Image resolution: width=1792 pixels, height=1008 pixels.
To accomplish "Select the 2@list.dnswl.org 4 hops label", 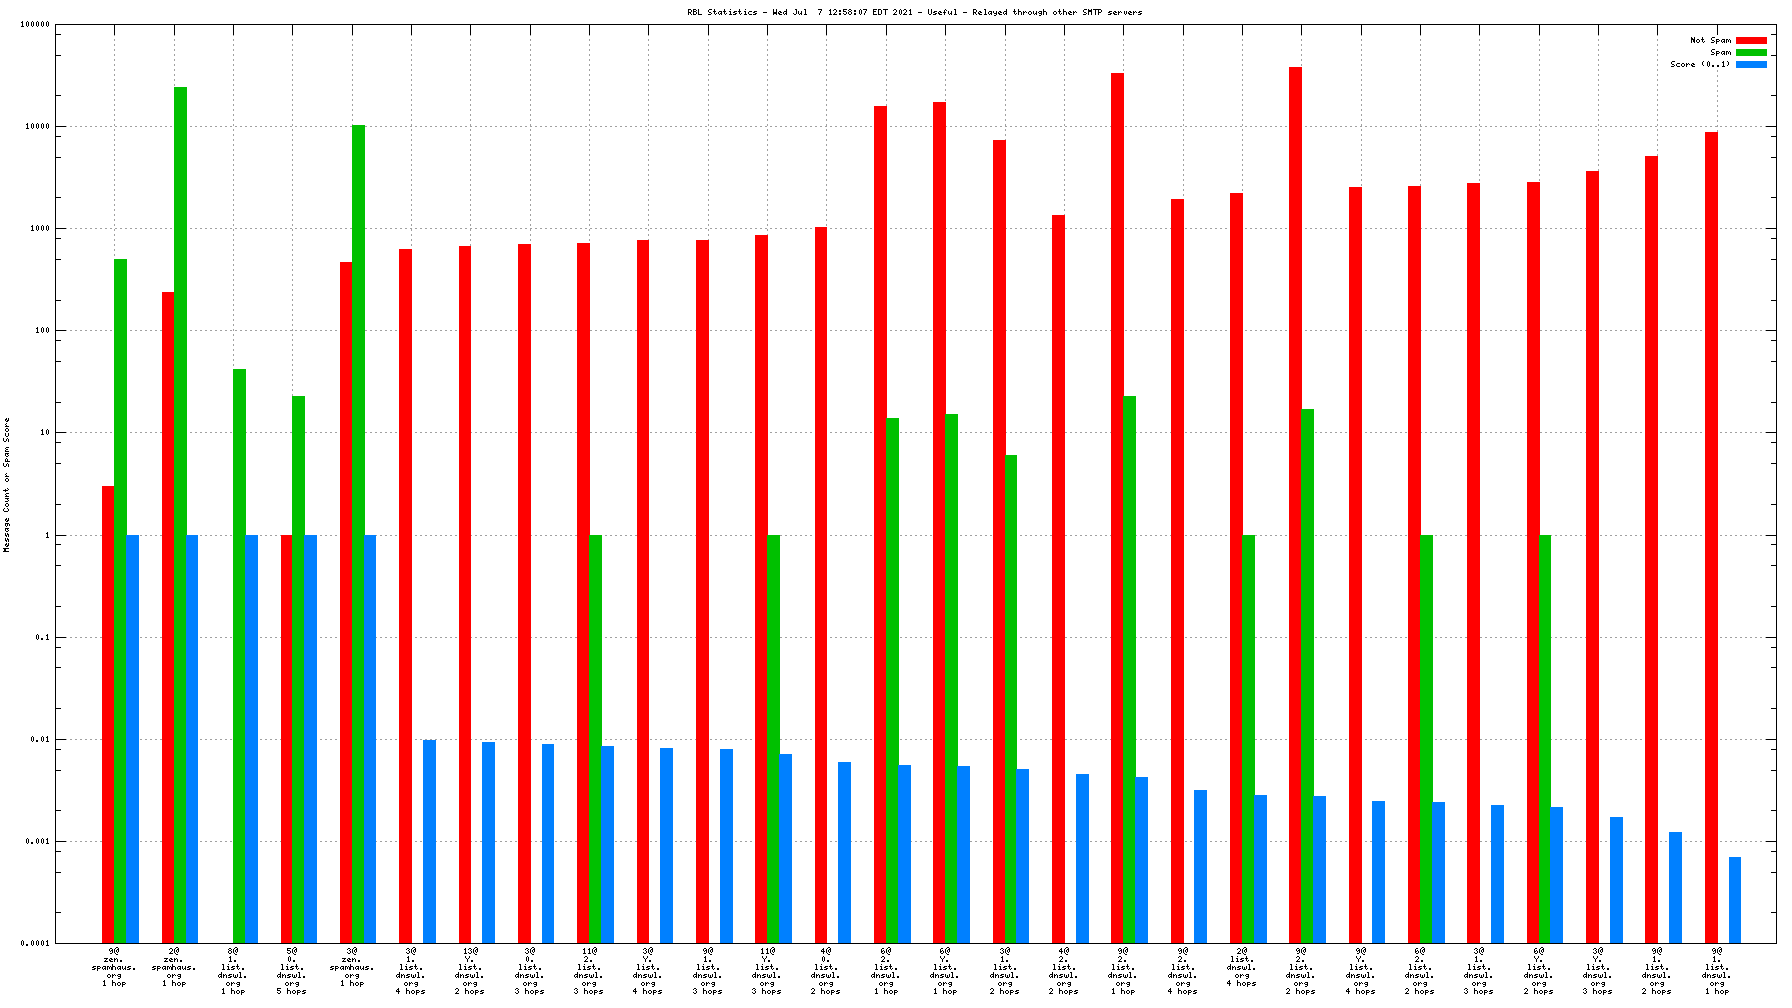I will [x=1242, y=967].
